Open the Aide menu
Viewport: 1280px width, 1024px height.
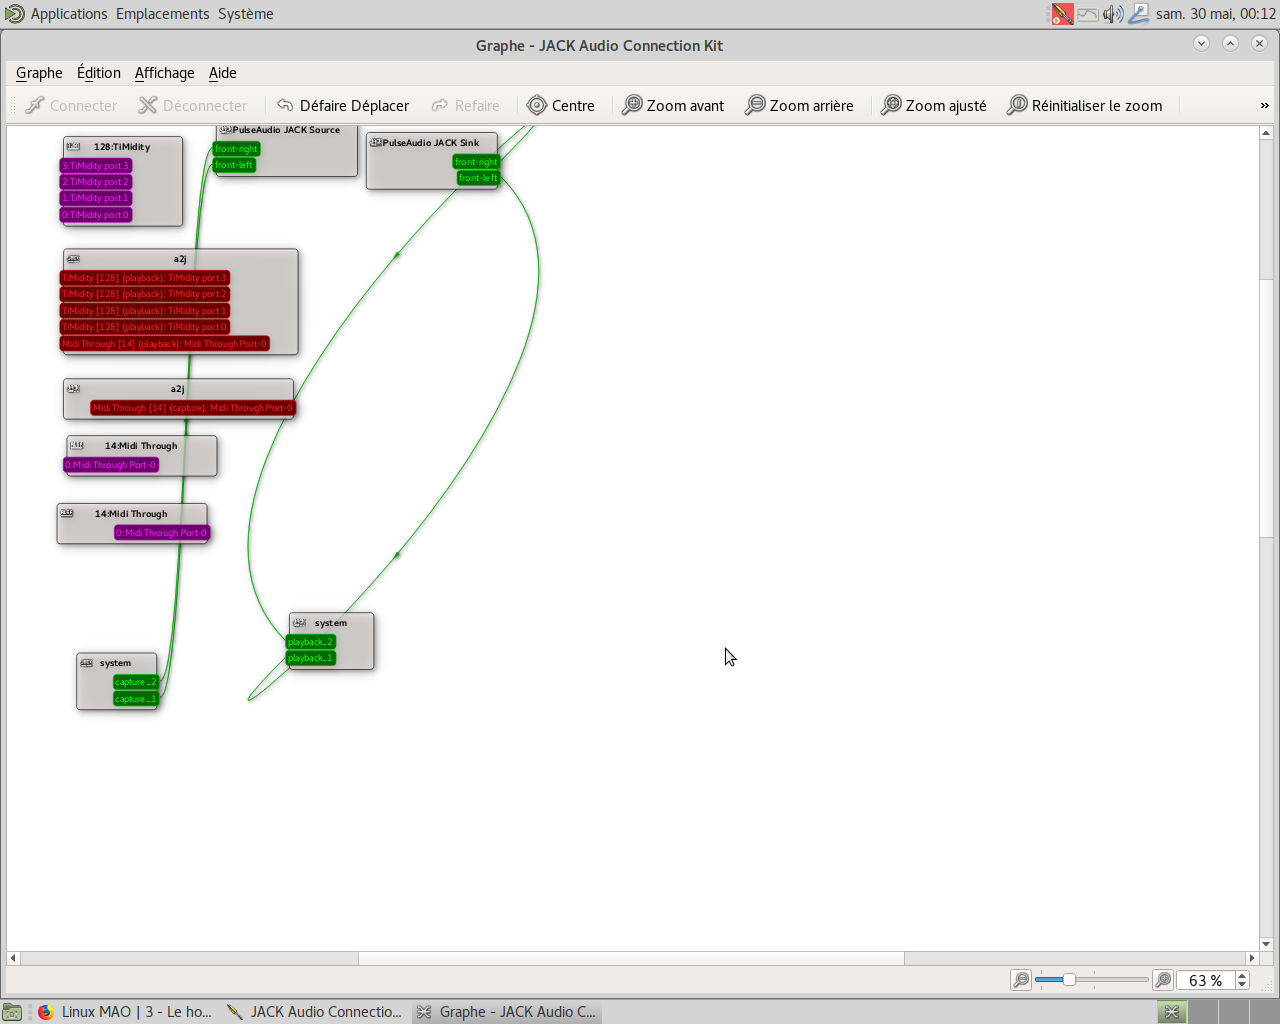[223, 73]
